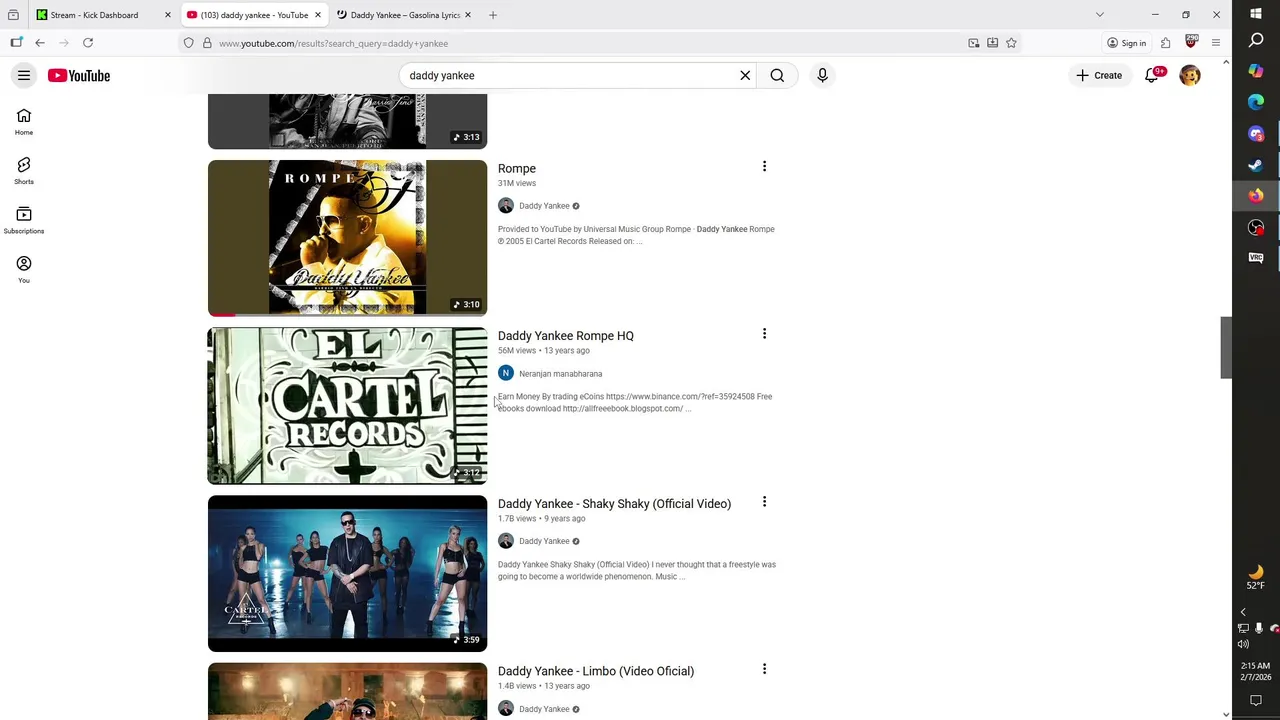
Task: Open the Daddy Yankee Rompe HQ title
Action: [566, 336]
